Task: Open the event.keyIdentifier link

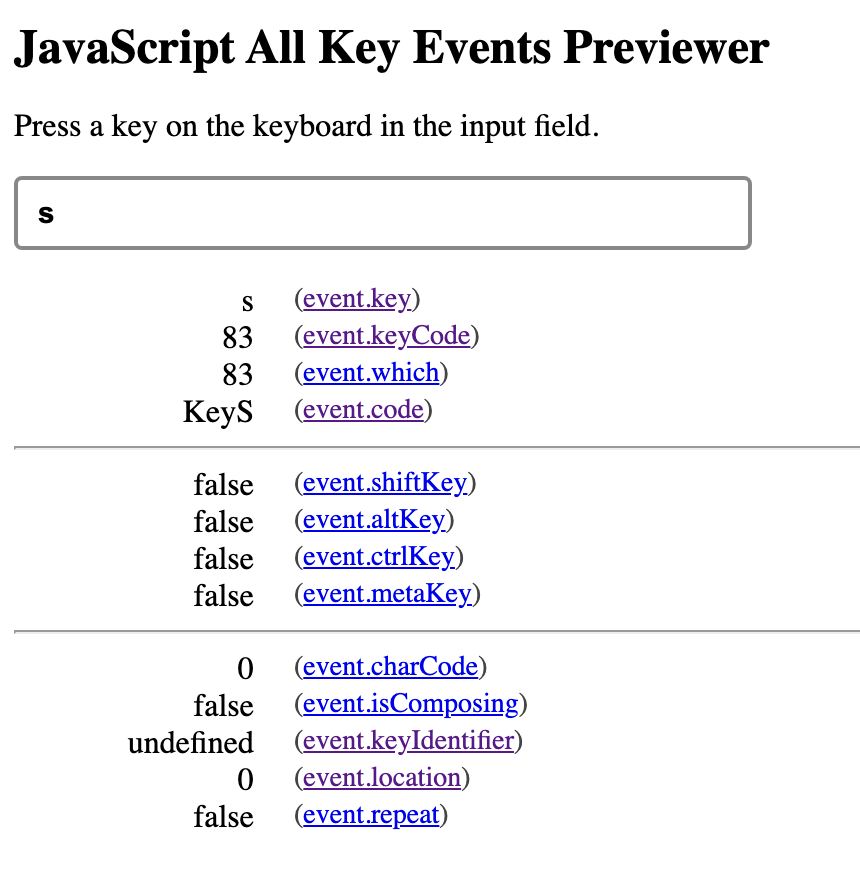Action: [408, 741]
